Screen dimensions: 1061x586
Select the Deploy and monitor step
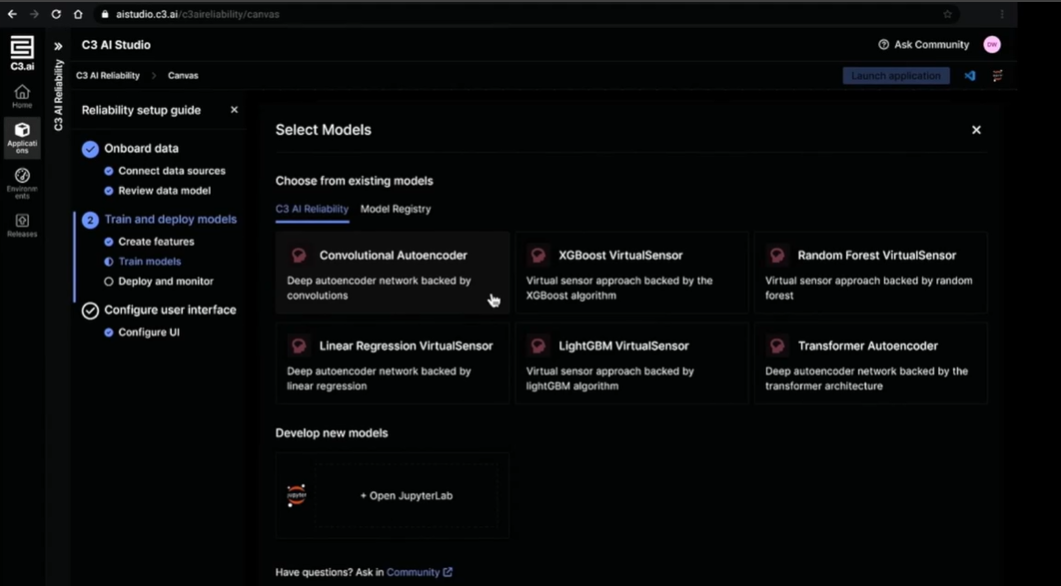(x=165, y=282)
